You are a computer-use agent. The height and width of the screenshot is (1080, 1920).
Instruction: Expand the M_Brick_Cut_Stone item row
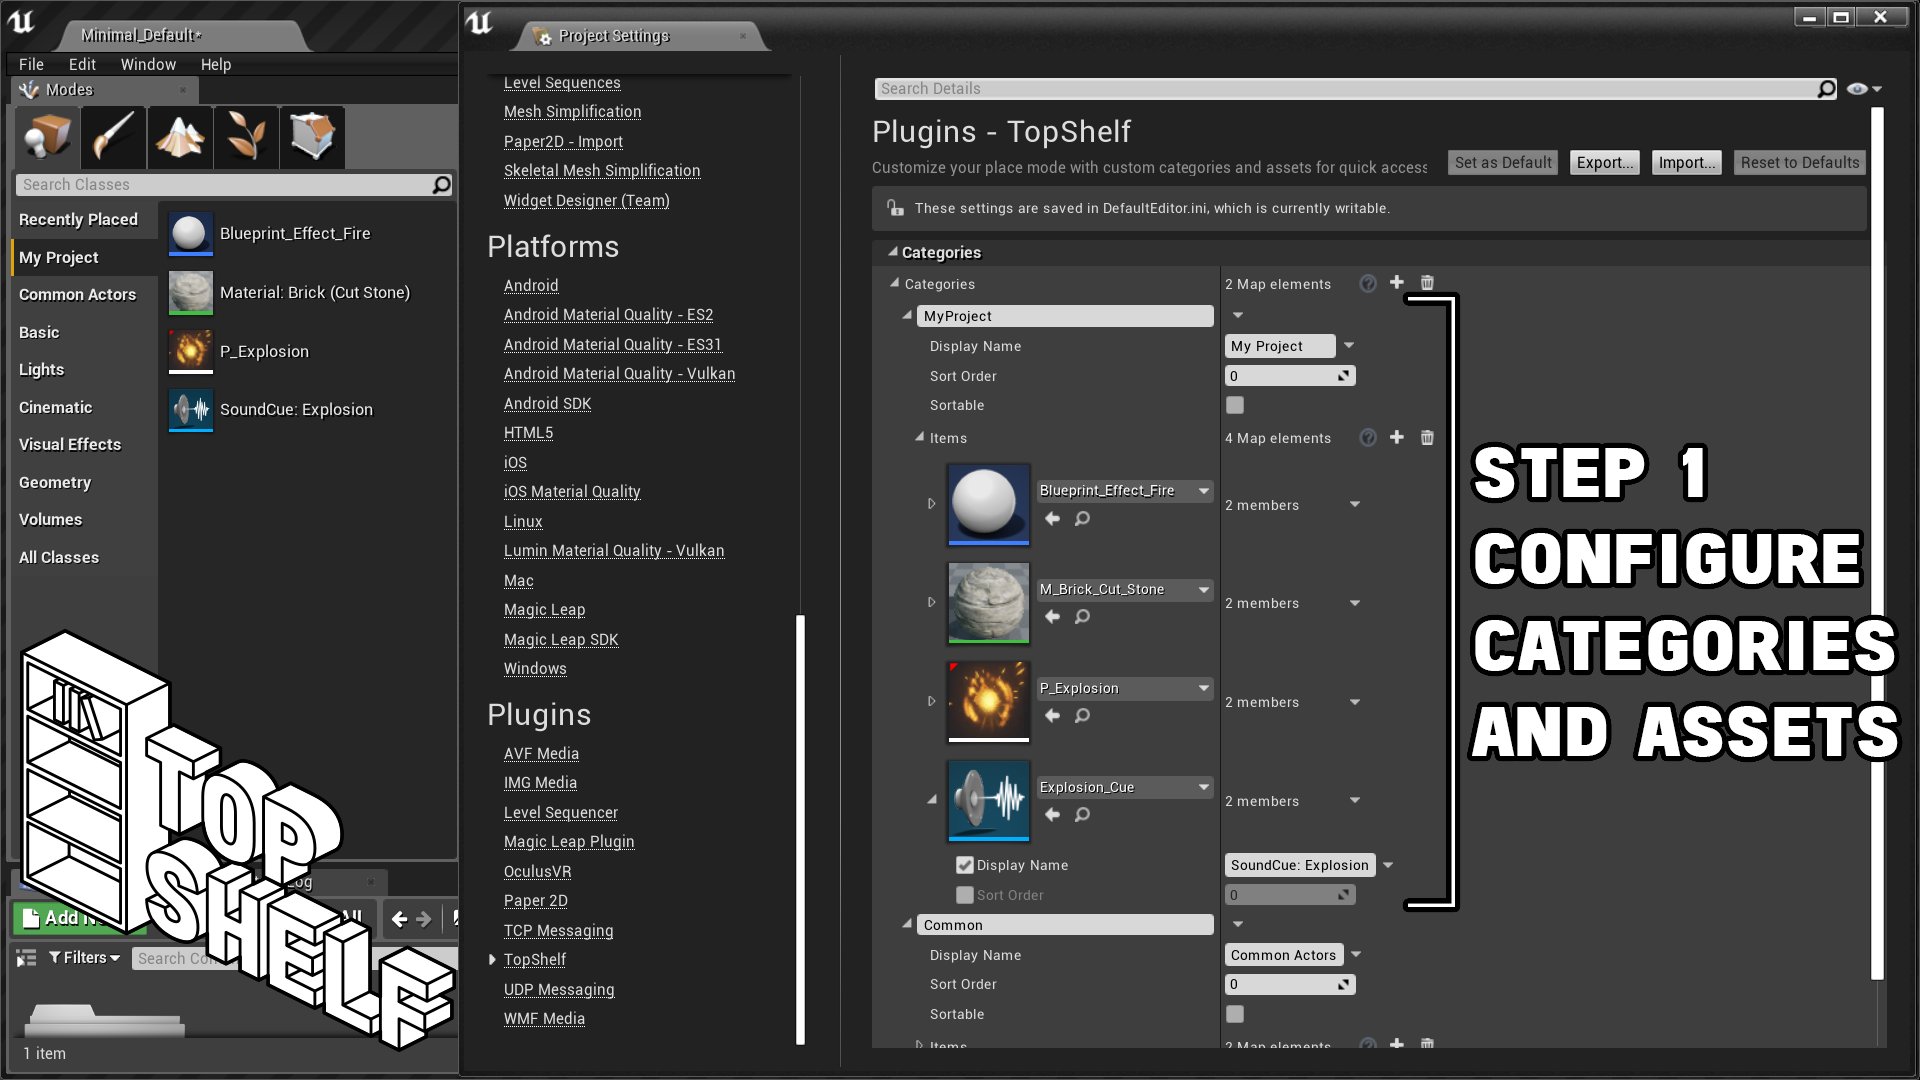931,602
